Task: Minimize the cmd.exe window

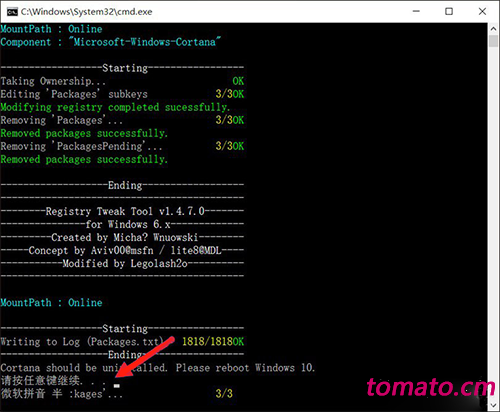Action: pyautogui.click(x=416, y=11)
